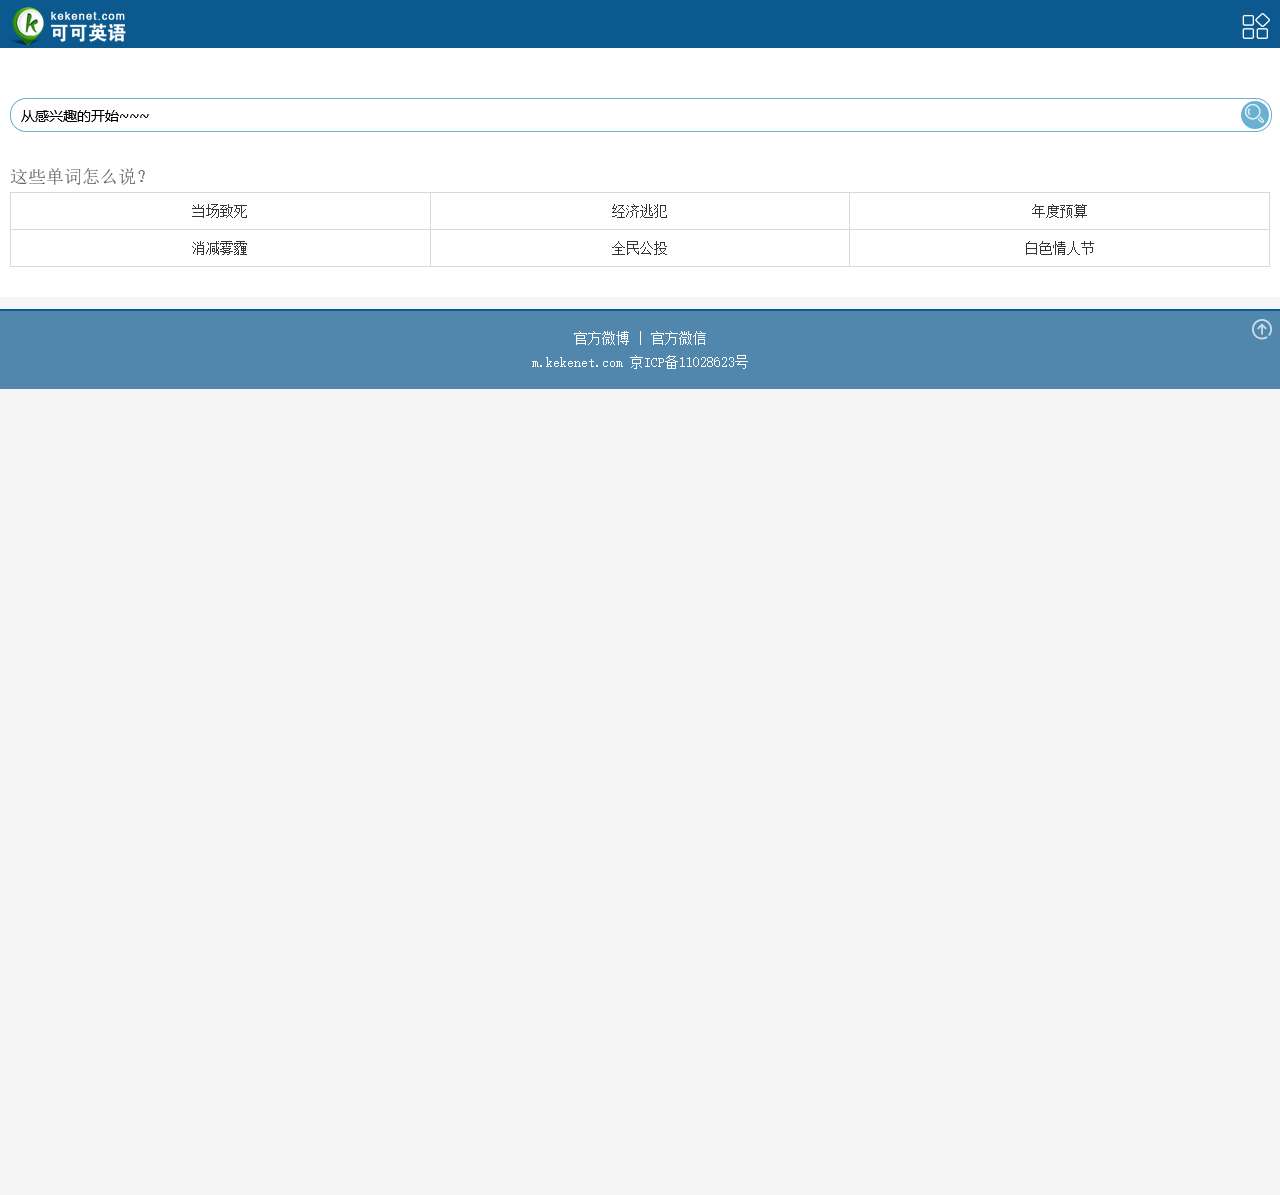Click the 京ICP备11028623号 registration text
The image size is (1280, 1195).
point(689,363)
